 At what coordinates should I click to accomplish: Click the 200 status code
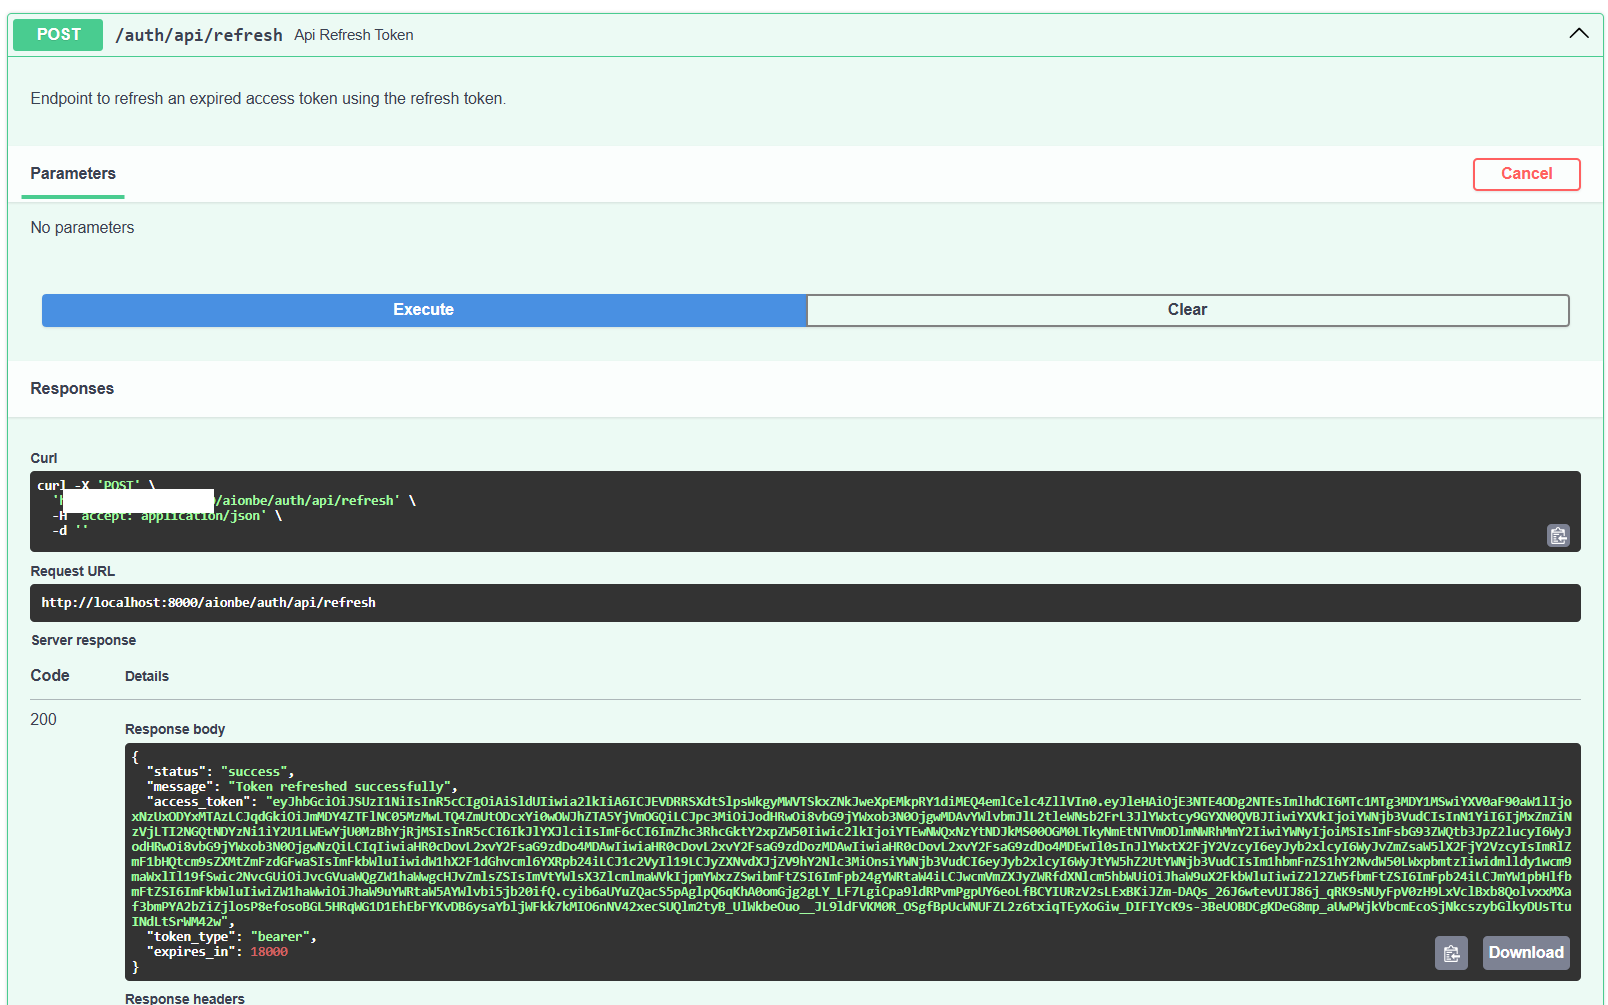pyautogui.click(x=44, y=719)
